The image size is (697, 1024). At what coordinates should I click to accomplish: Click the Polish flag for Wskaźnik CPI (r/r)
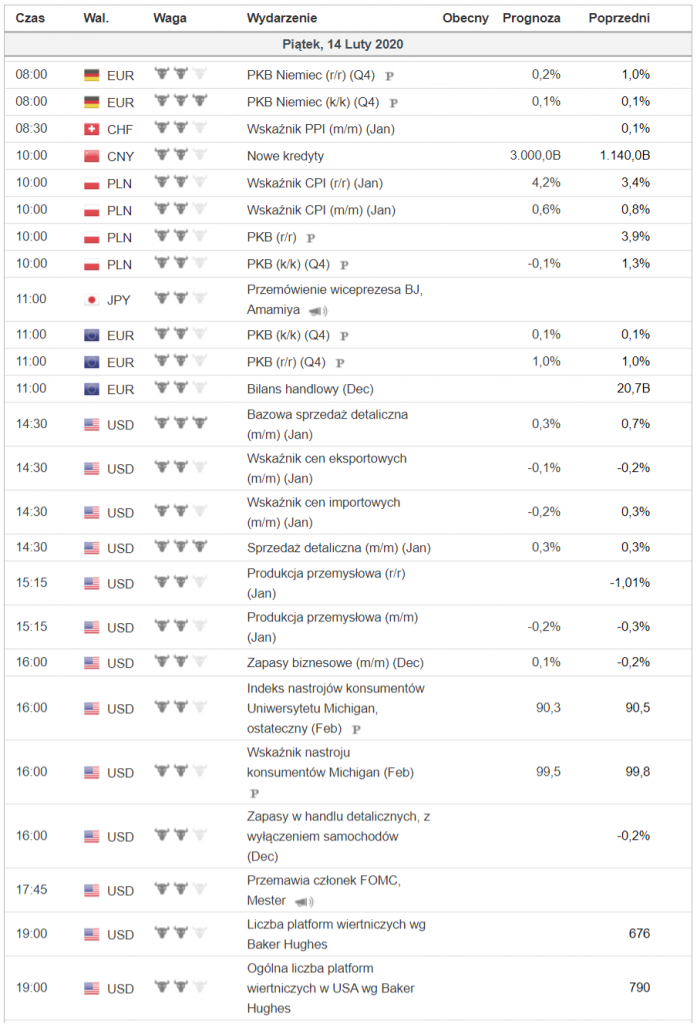point(91,184)
